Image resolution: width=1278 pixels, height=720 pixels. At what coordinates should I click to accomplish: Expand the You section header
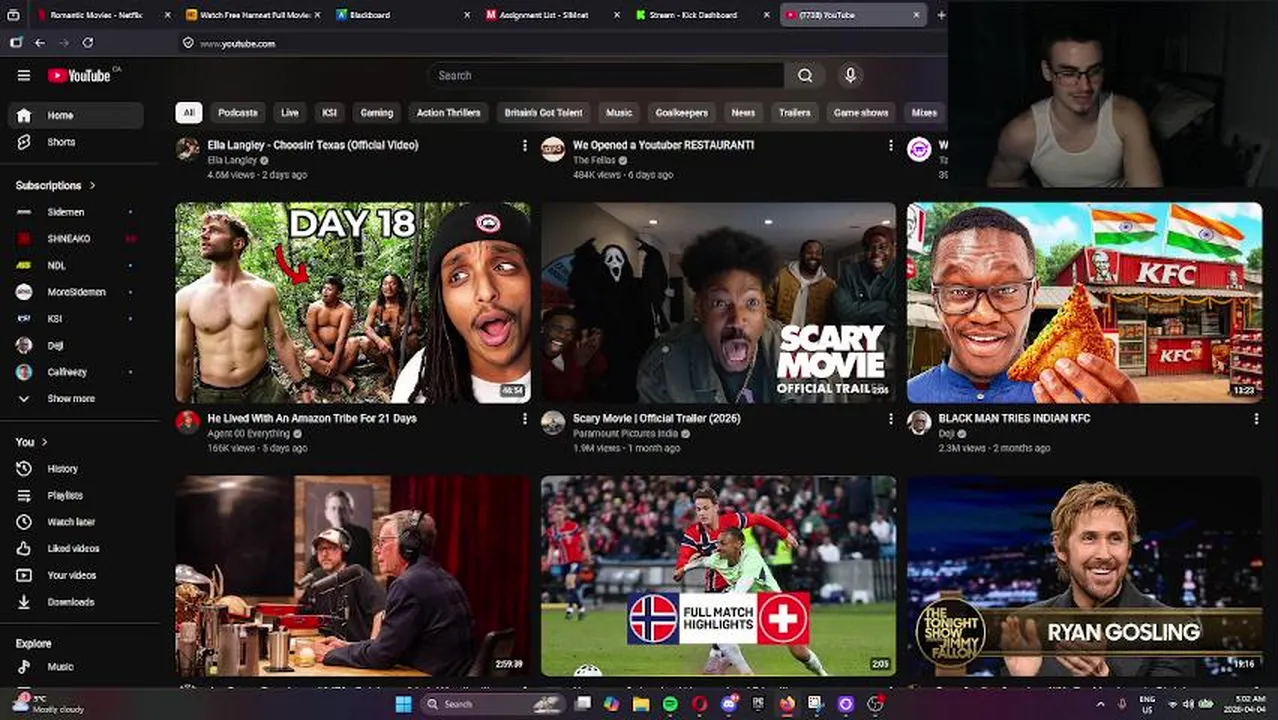(x=31, y=441)
